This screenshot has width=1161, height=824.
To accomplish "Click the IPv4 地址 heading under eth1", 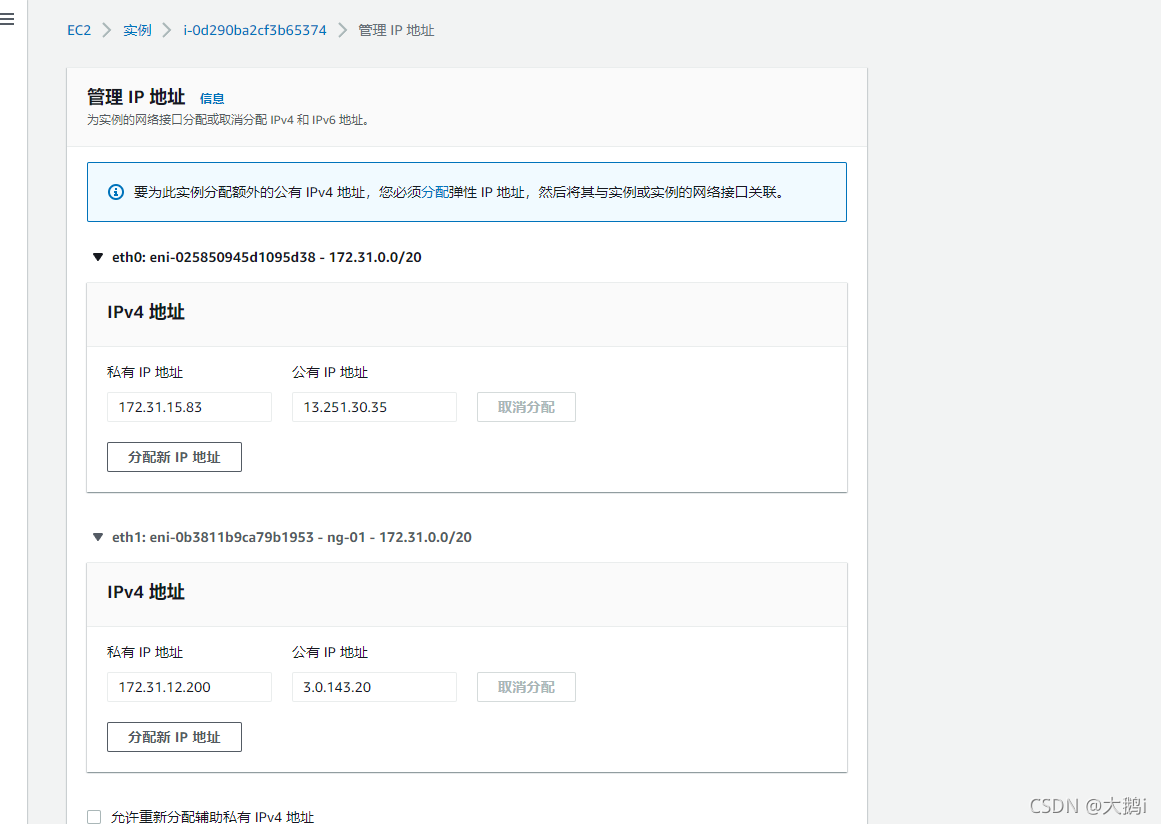I will [x=146, y=592].
